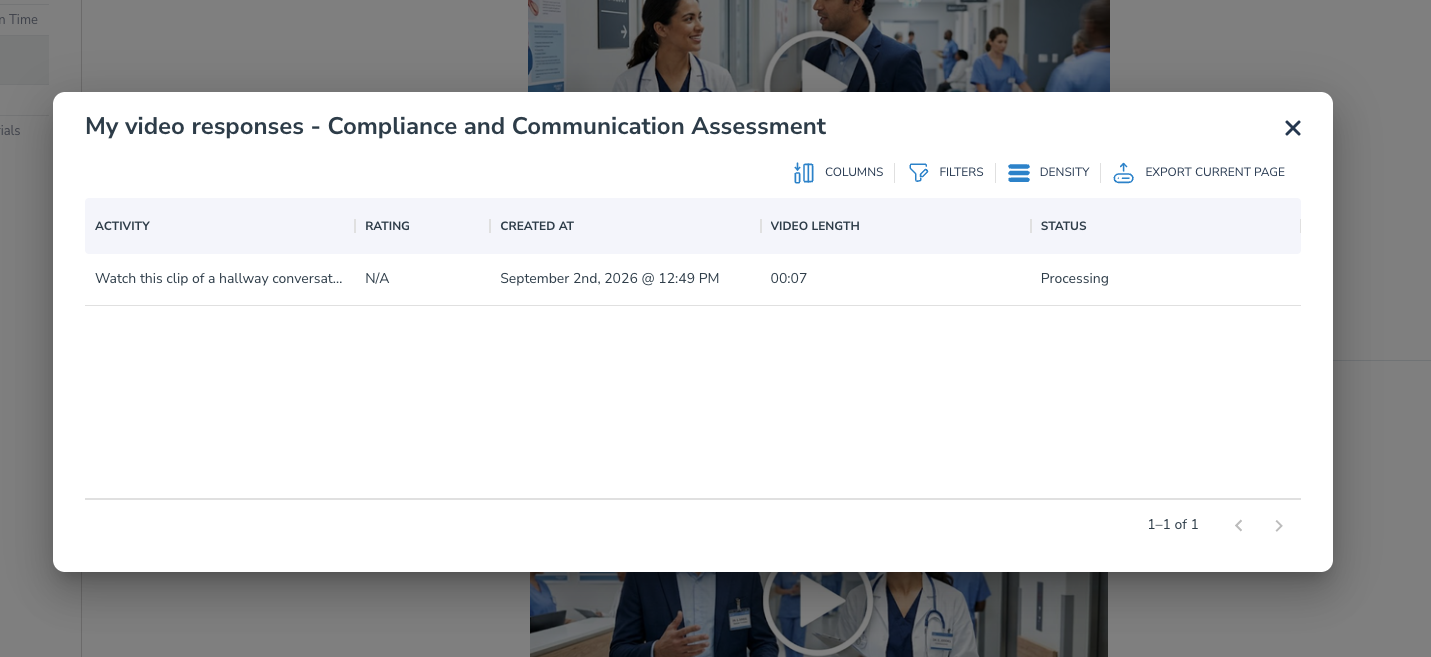1431x657 pixels.
Task: Sort by the Rating column header
Action: pyautogui.click(x=387, y=226)
